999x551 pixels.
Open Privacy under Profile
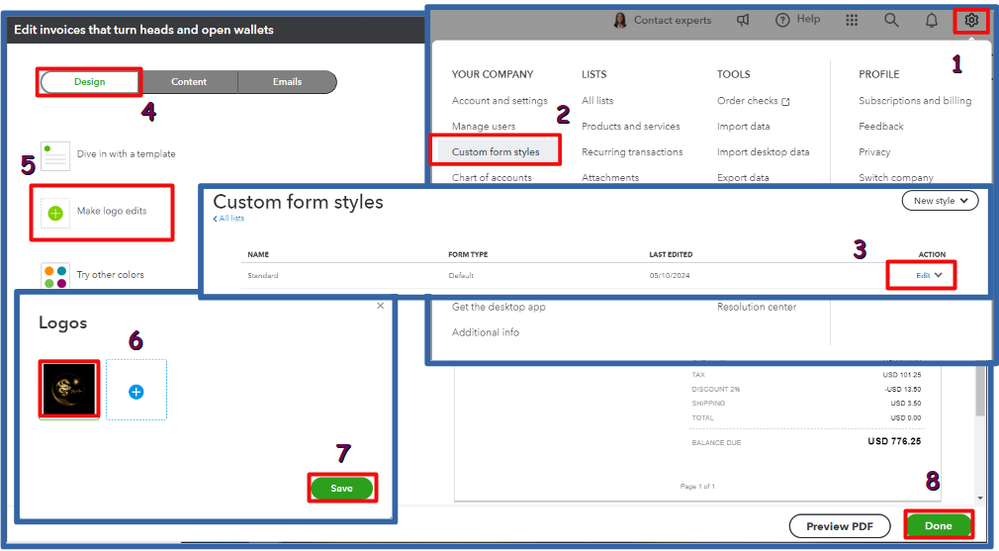click(x=874, y=152)
